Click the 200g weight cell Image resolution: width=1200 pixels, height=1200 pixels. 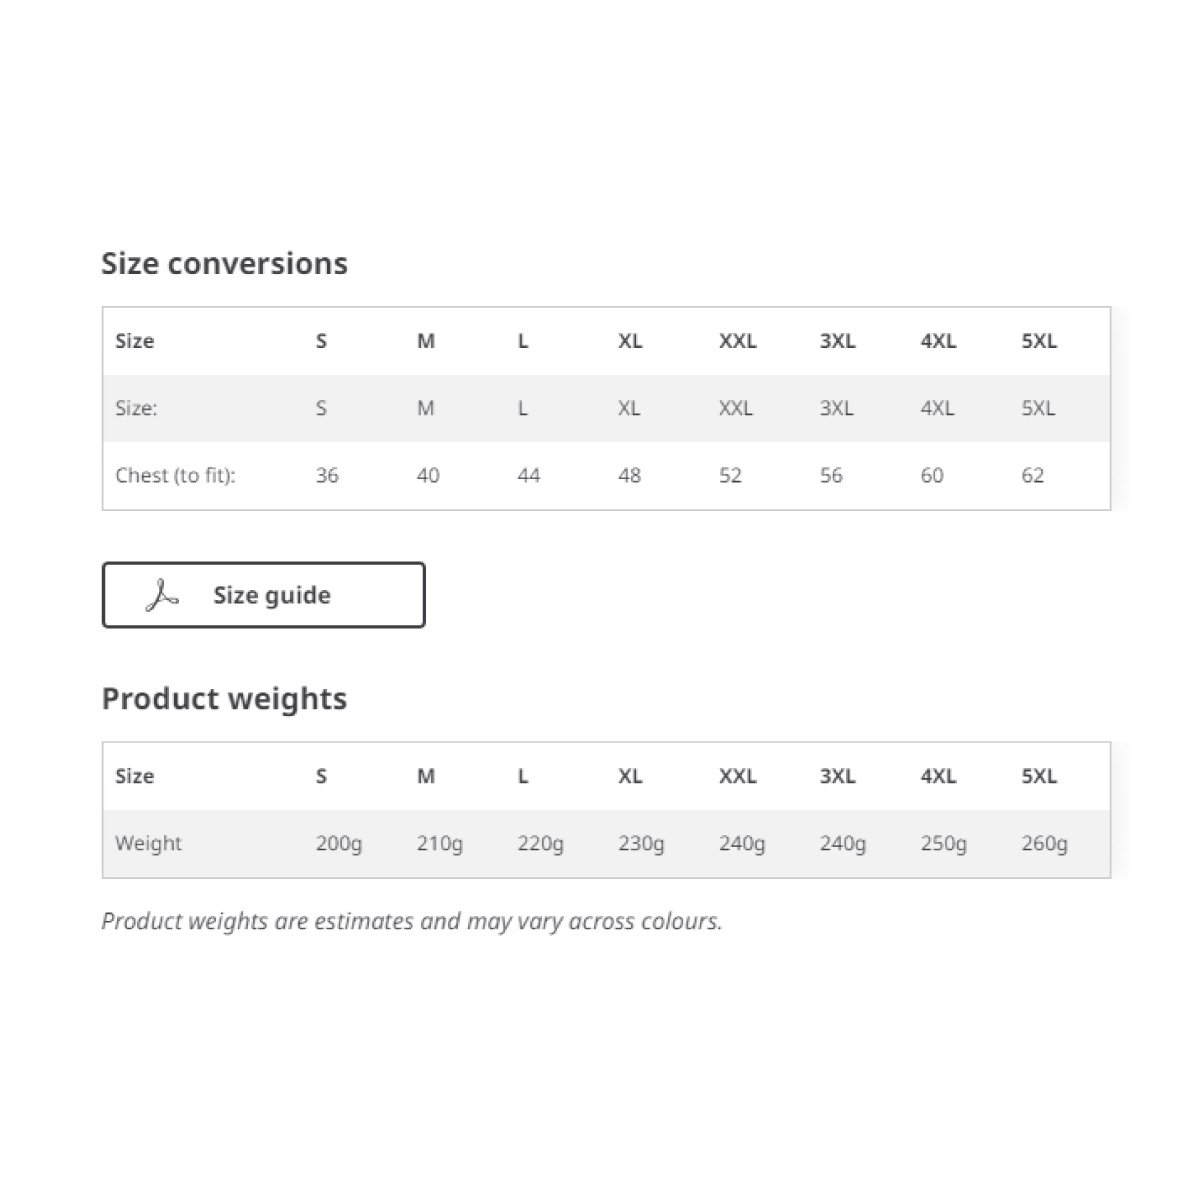point(339,843)
